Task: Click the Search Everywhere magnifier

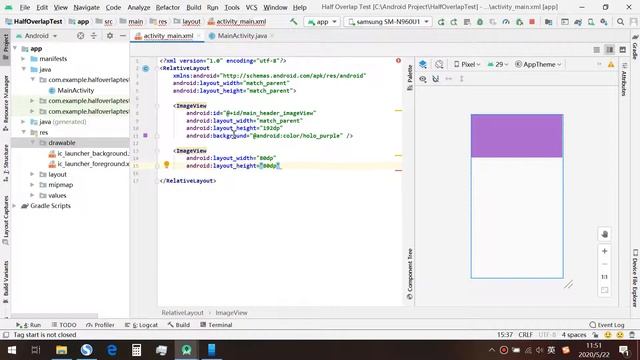Action: tap(620, 22)
